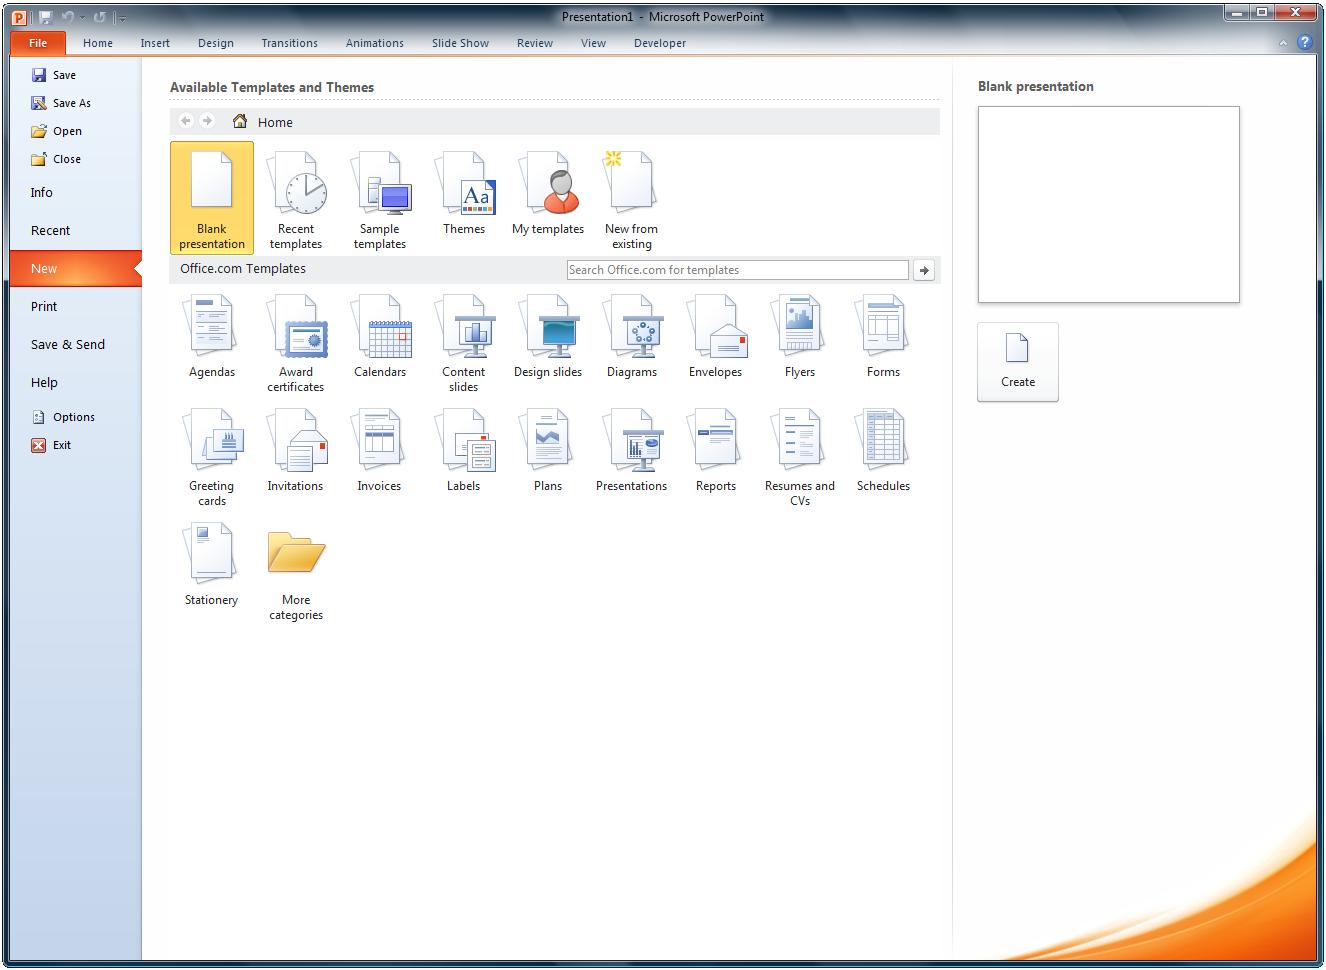Select the Themes template category

464,195
